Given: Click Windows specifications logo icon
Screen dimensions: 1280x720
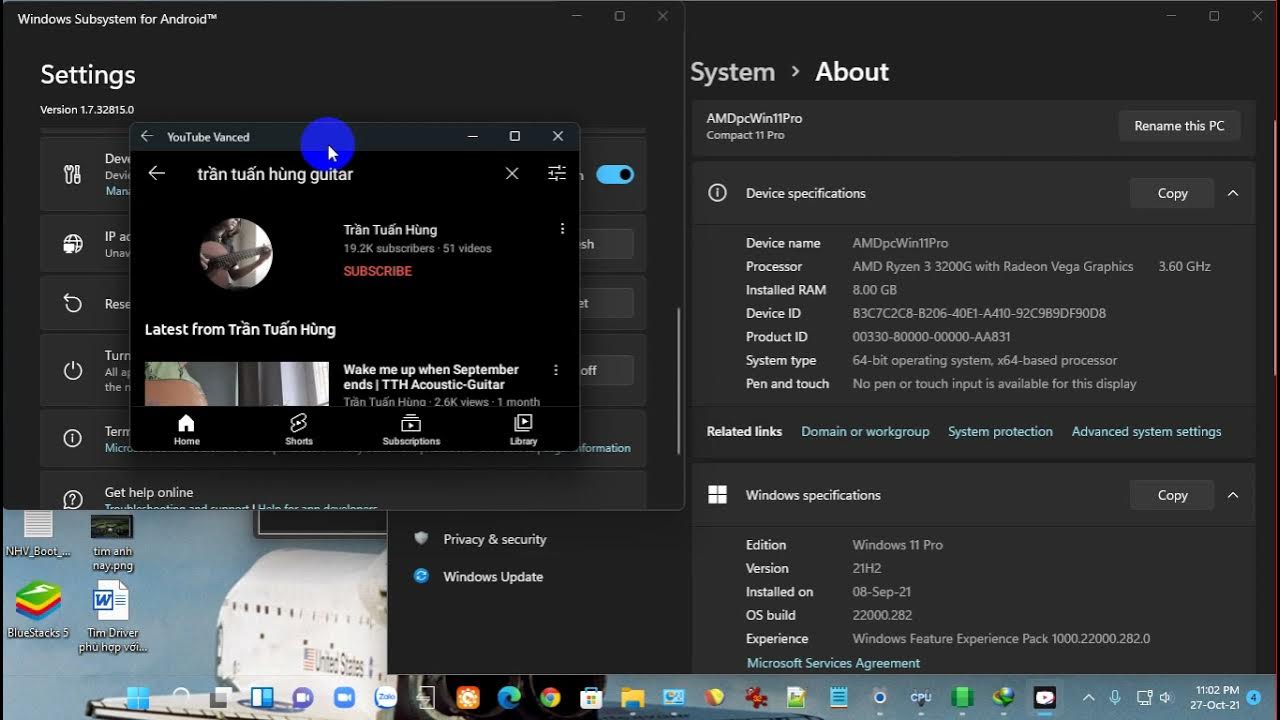Looking at the screenshot, I should tap(717, 495).
